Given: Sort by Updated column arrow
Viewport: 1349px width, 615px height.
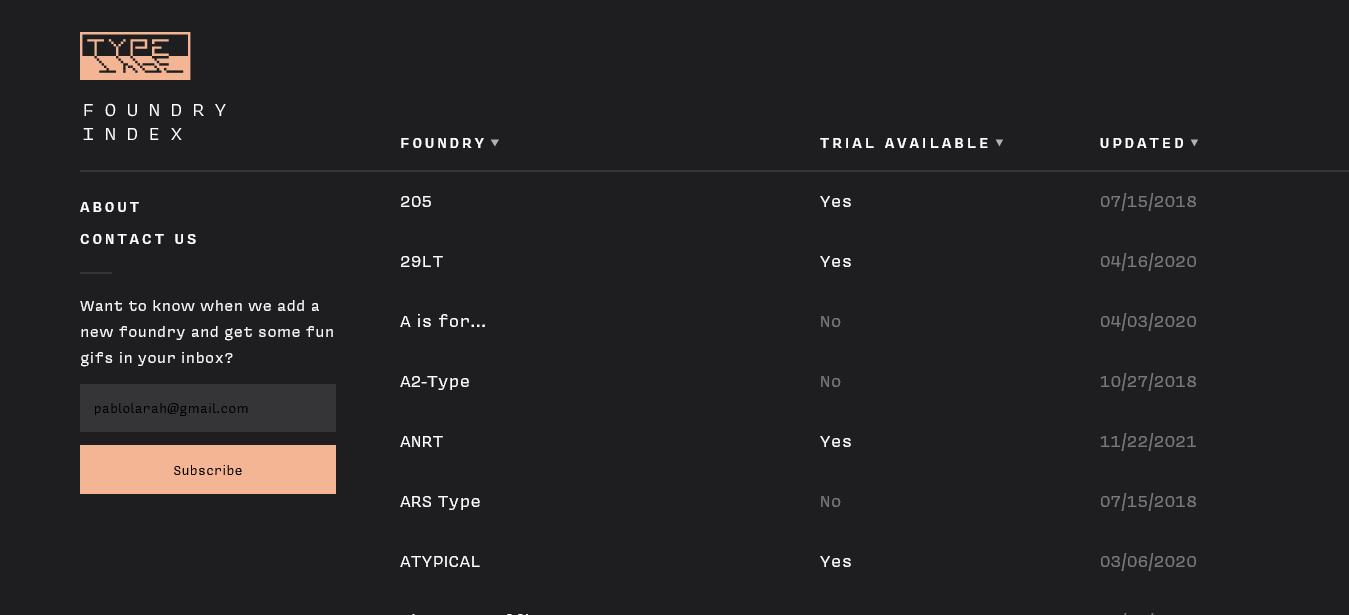Looking at the screenshot, I should point(1194,143).
